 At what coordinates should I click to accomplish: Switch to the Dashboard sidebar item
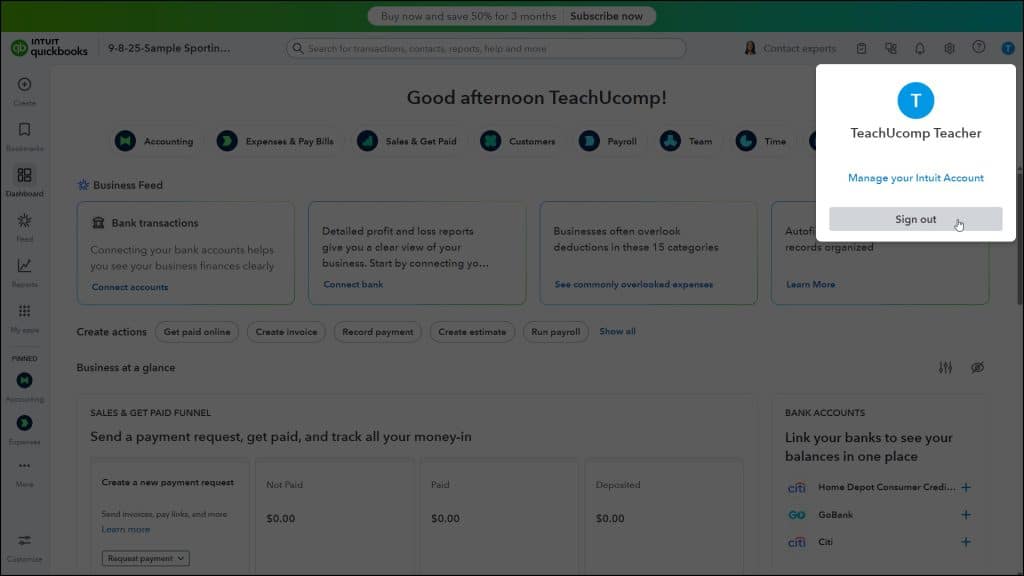[x=22, y=180]
